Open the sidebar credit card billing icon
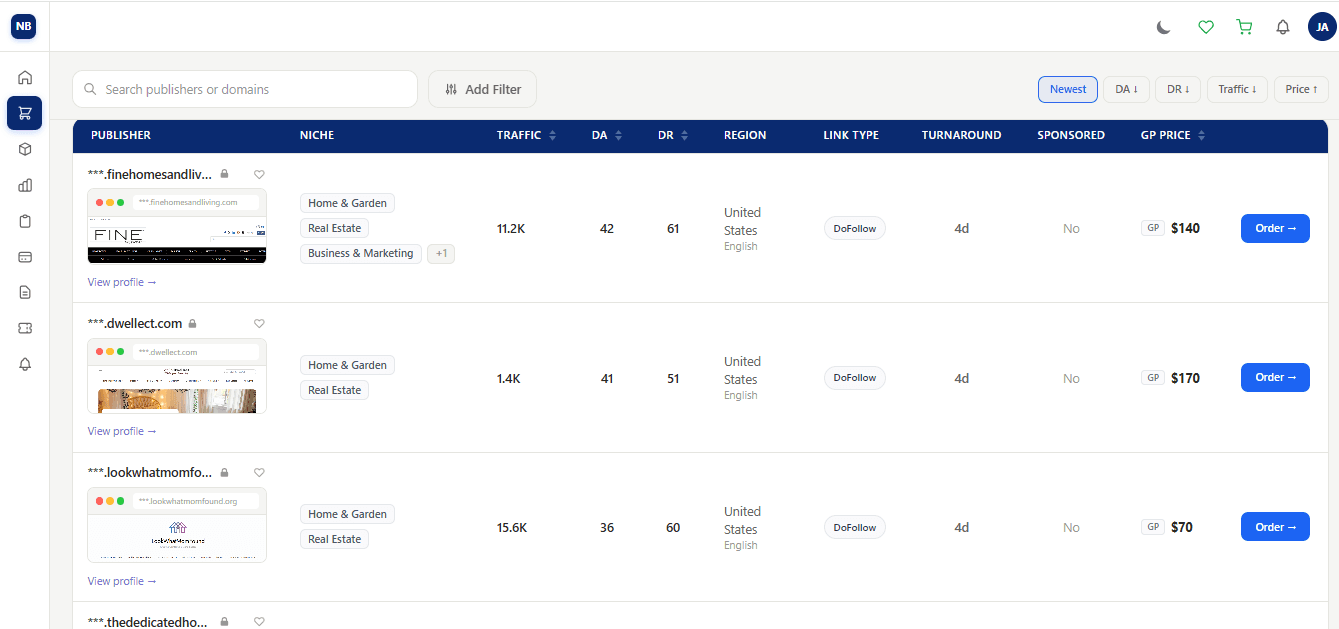Screen dimensions: 1339x629 point(25,257)
